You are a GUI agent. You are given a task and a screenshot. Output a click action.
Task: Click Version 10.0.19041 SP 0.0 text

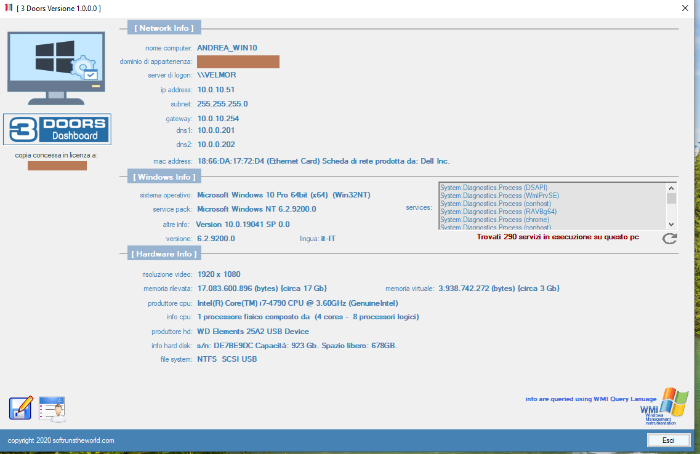243,224
